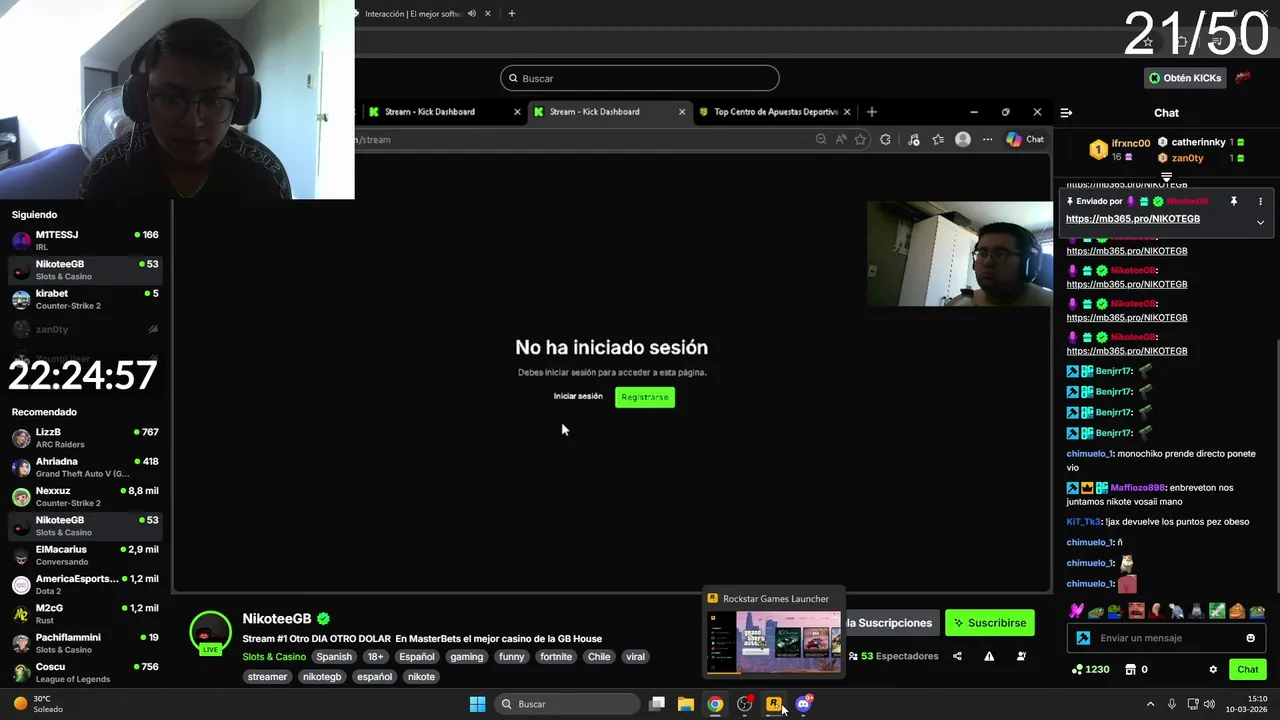Viewport: 1280px width, 720px height.
Task: Open the M2cG Rust channel
Action: click(85, 614)
